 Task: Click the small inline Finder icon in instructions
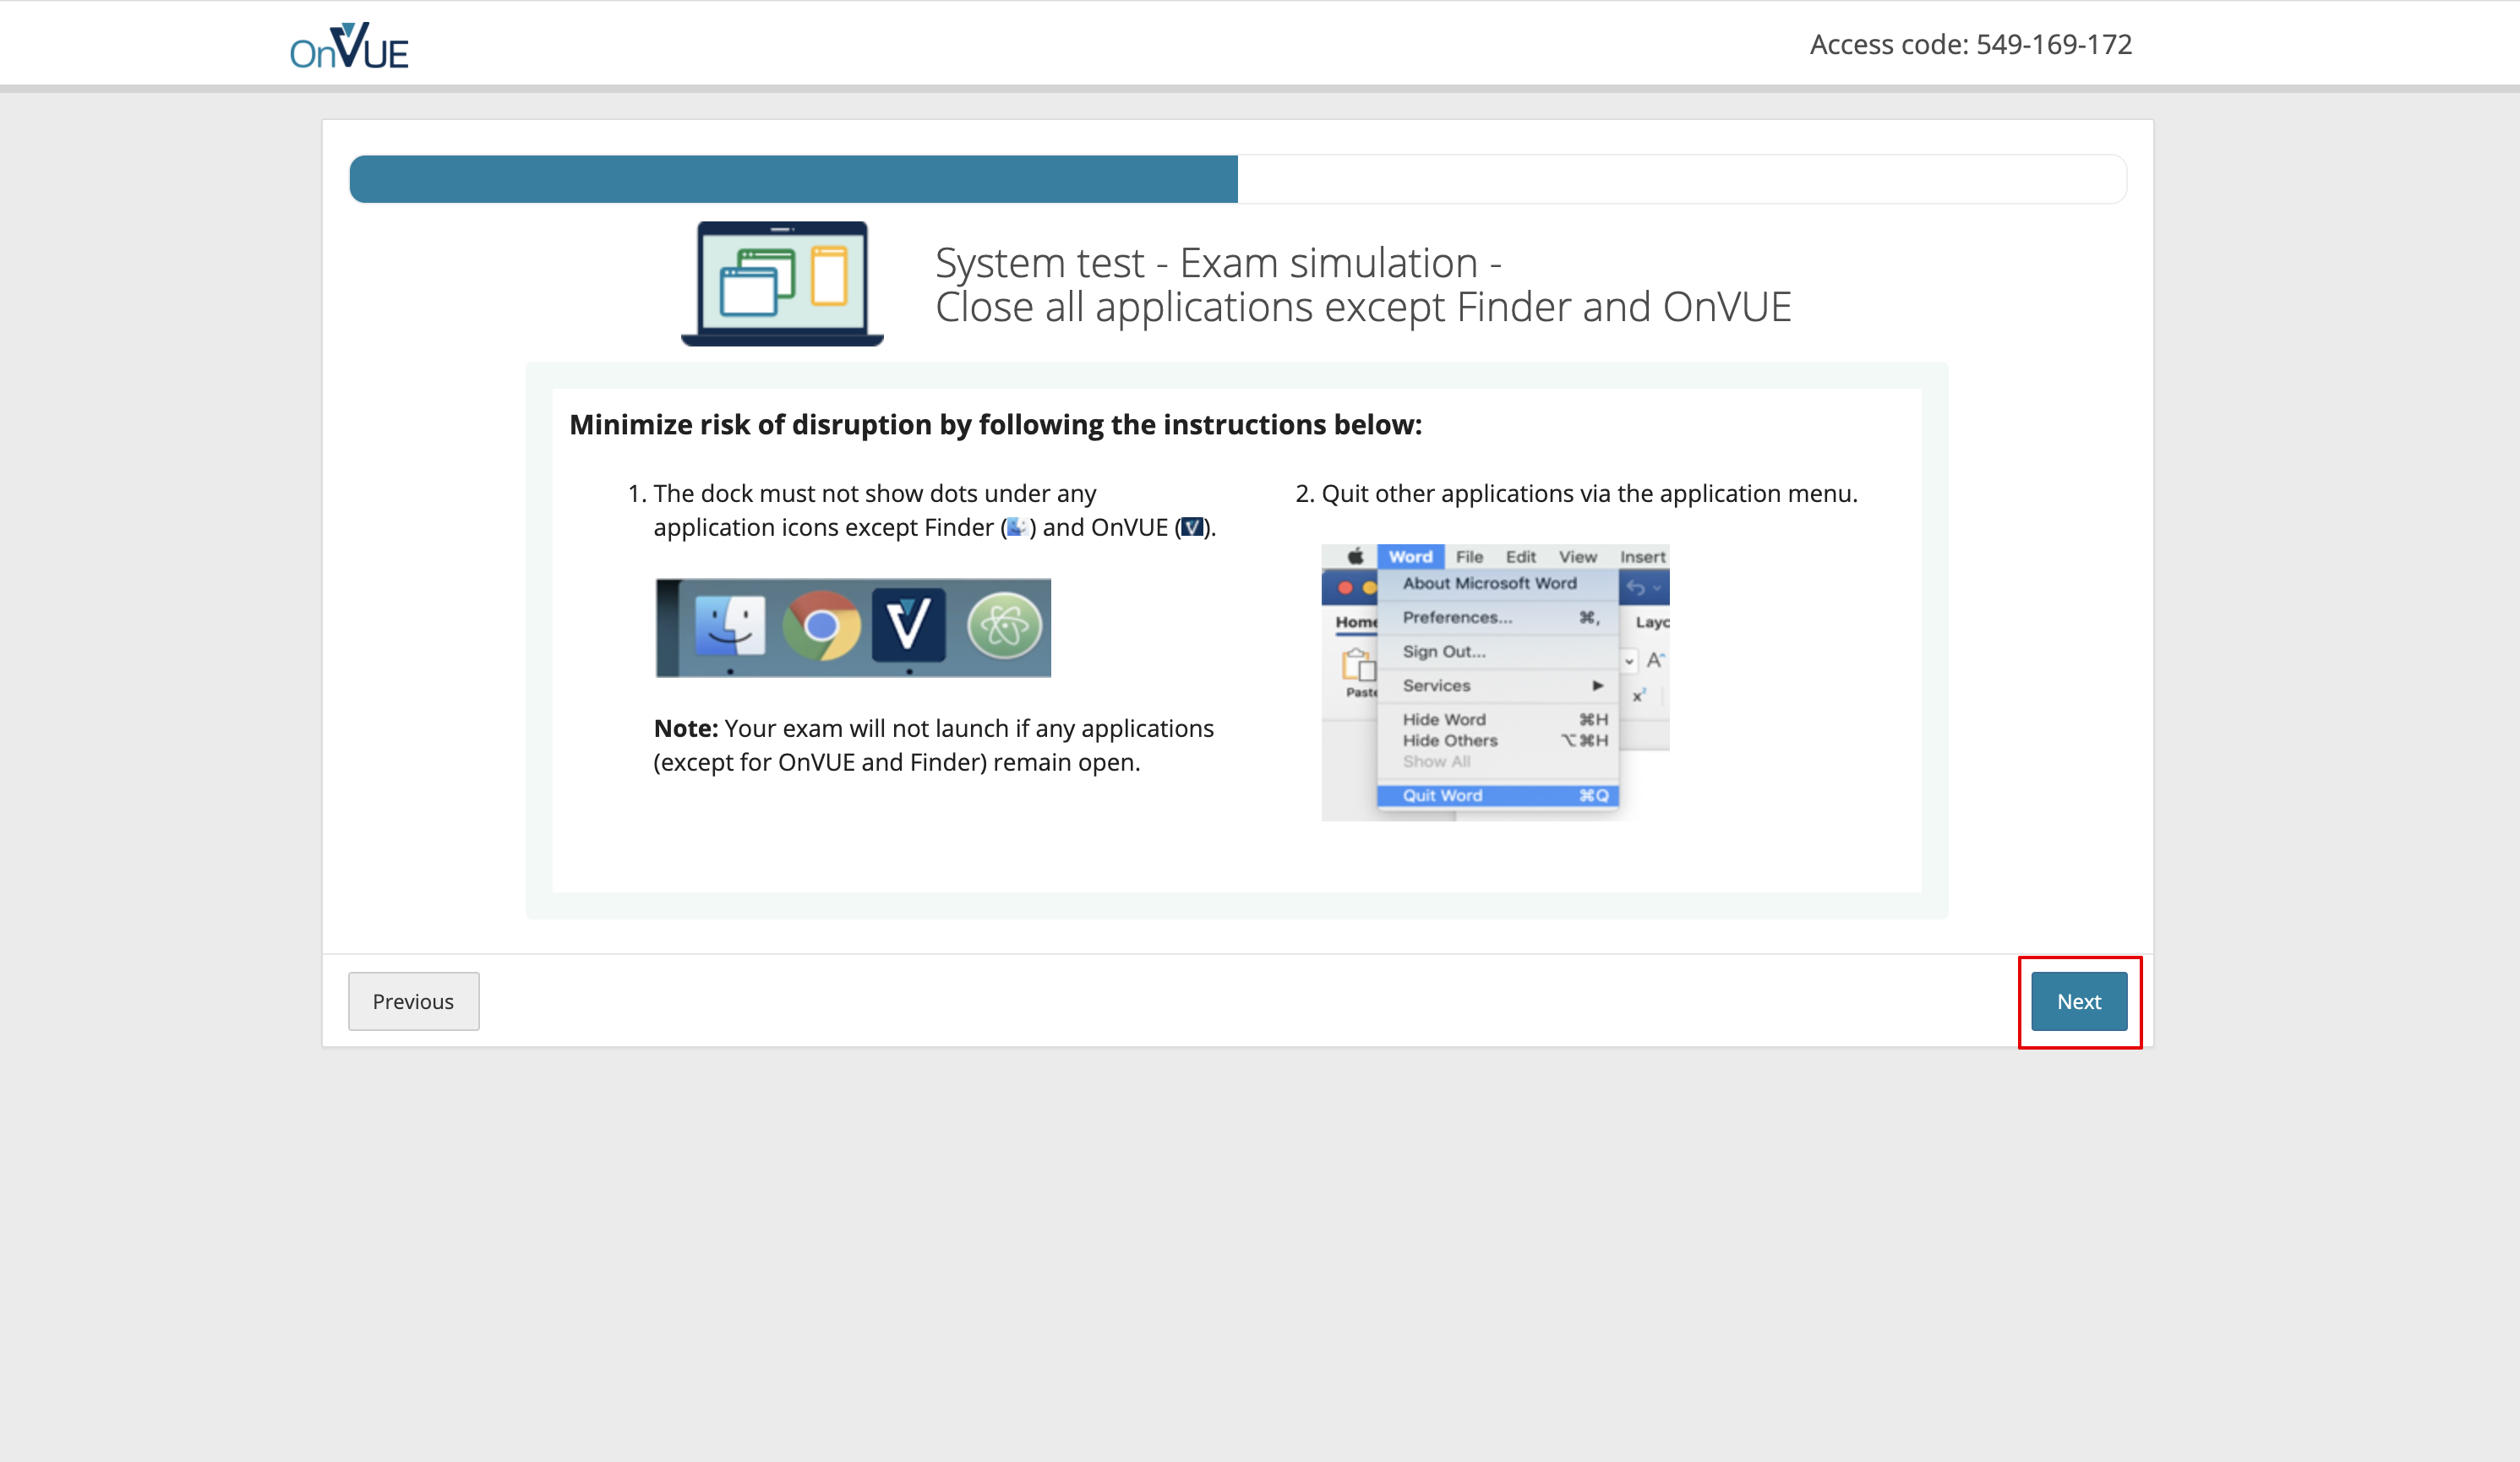click(1017, 527)
